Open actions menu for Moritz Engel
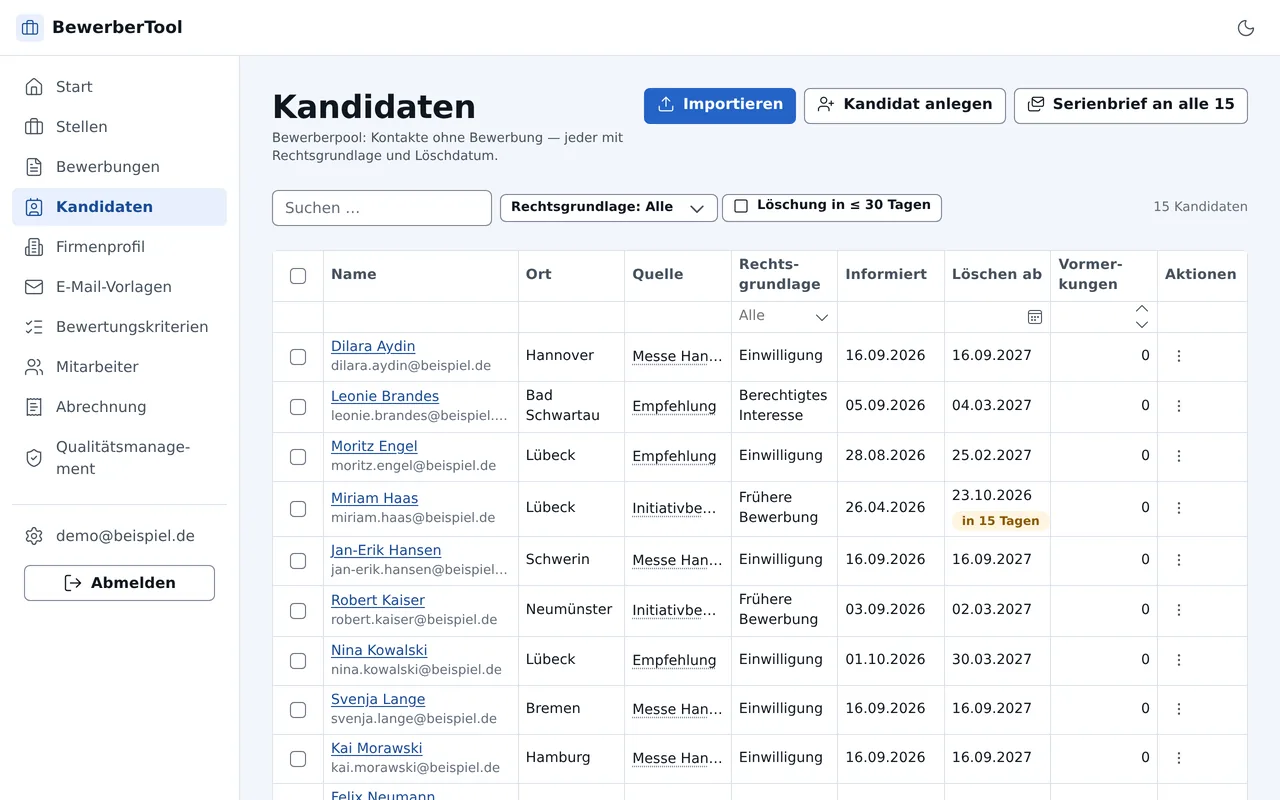 click(1179, 456)
